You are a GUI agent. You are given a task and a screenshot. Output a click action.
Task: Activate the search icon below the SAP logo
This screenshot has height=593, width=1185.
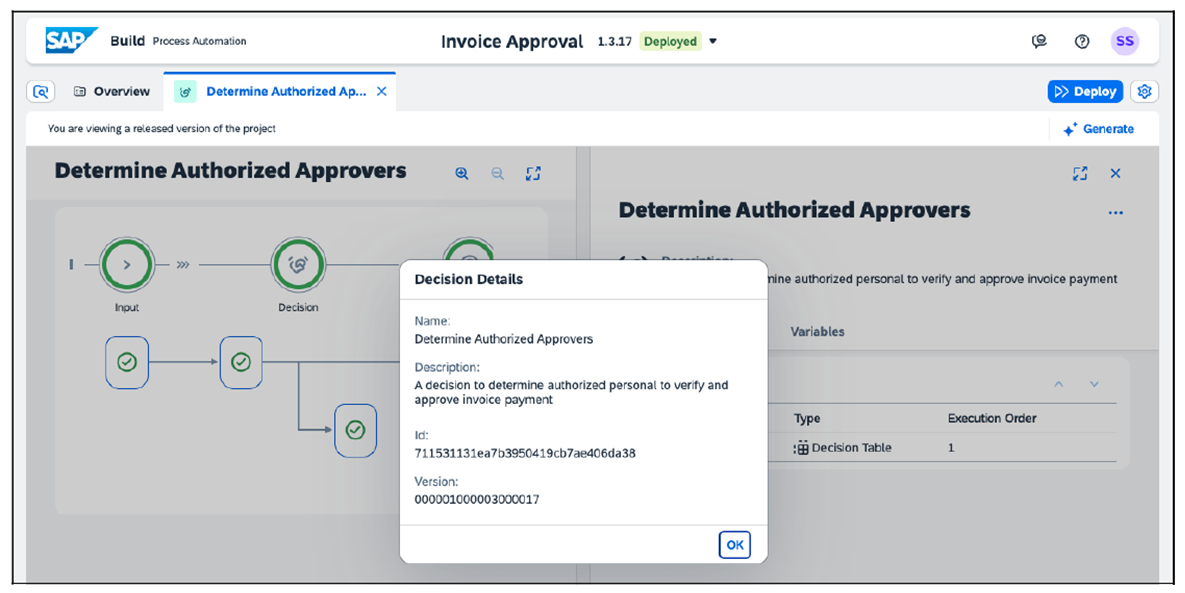(40, 91)
